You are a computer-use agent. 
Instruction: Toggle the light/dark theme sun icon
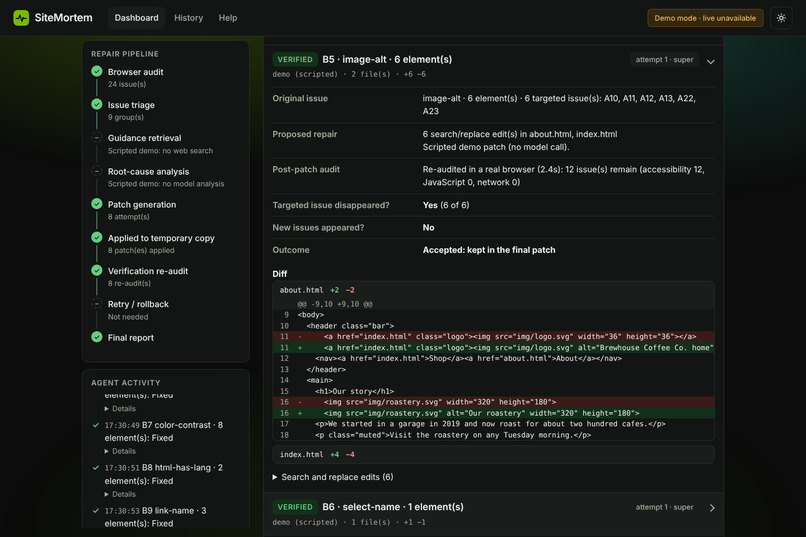[781, 18]
